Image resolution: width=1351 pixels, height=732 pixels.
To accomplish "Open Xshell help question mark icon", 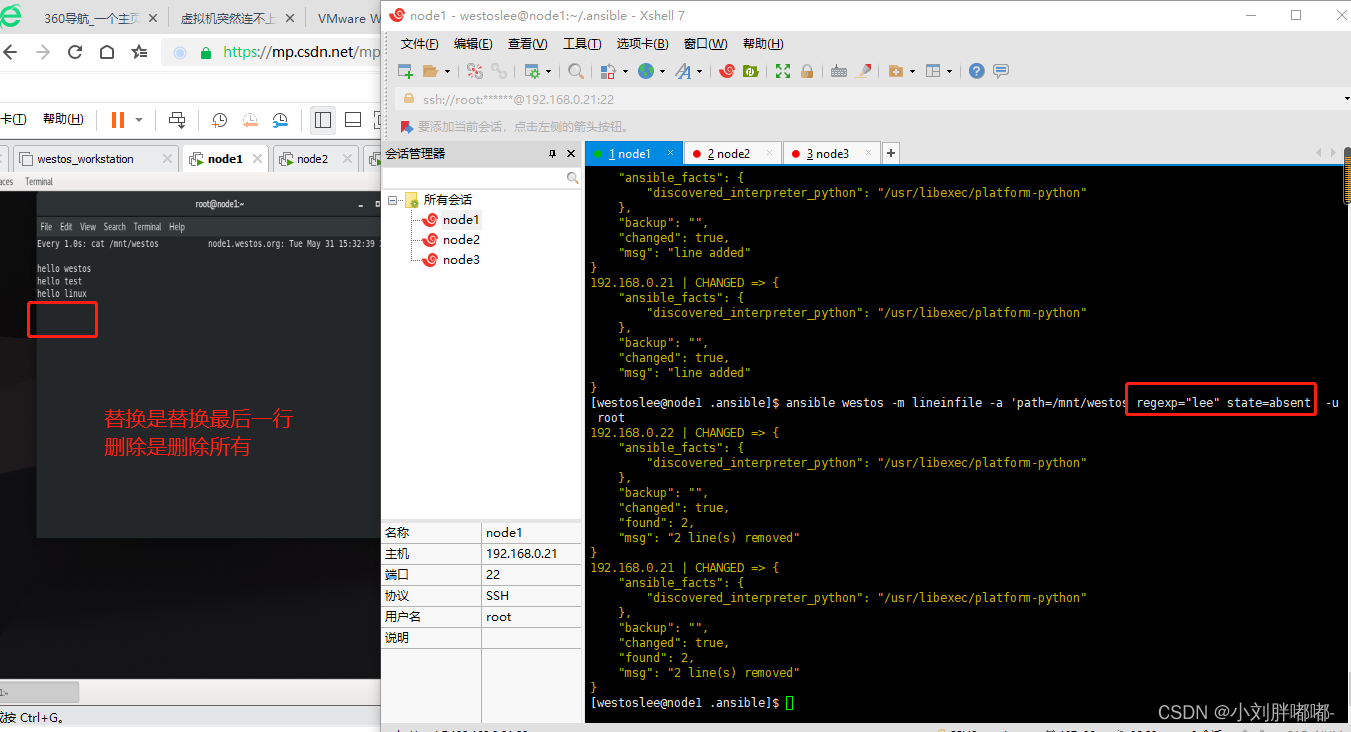I will pos(977,71).
